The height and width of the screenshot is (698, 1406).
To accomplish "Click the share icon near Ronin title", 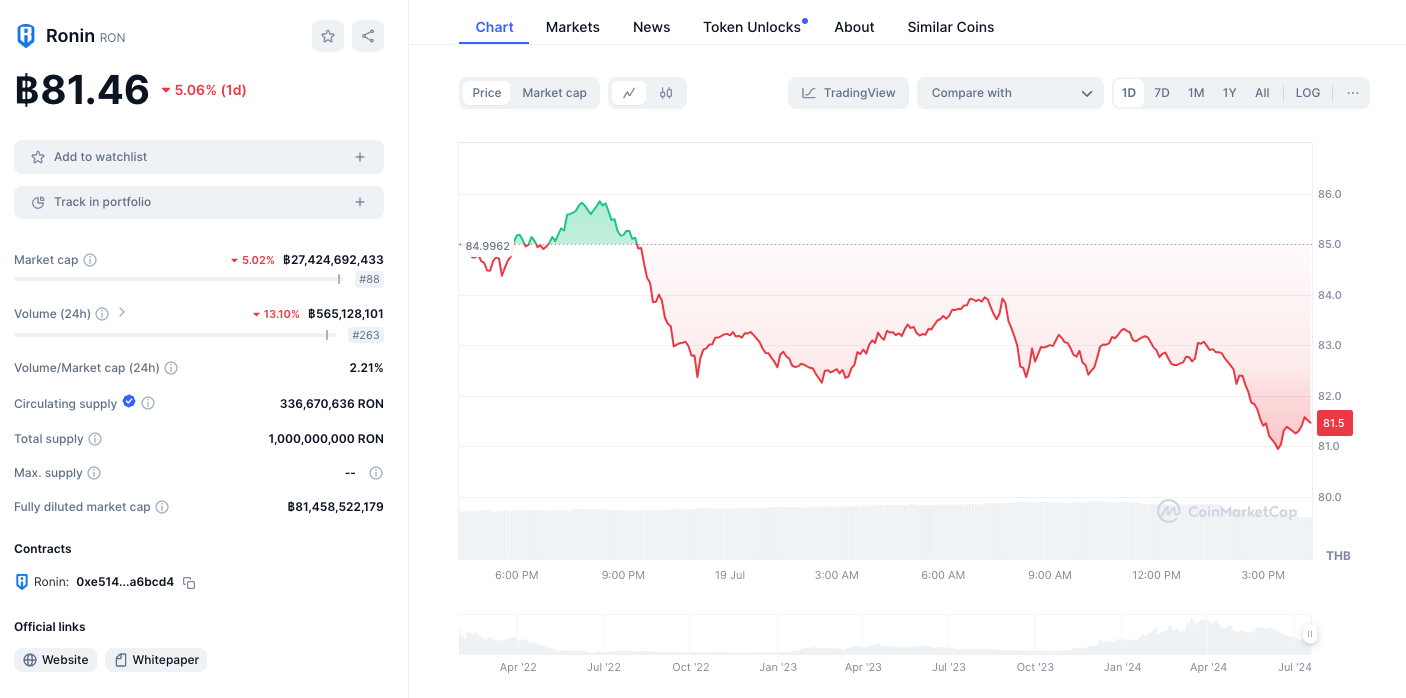I will (368, 36).
